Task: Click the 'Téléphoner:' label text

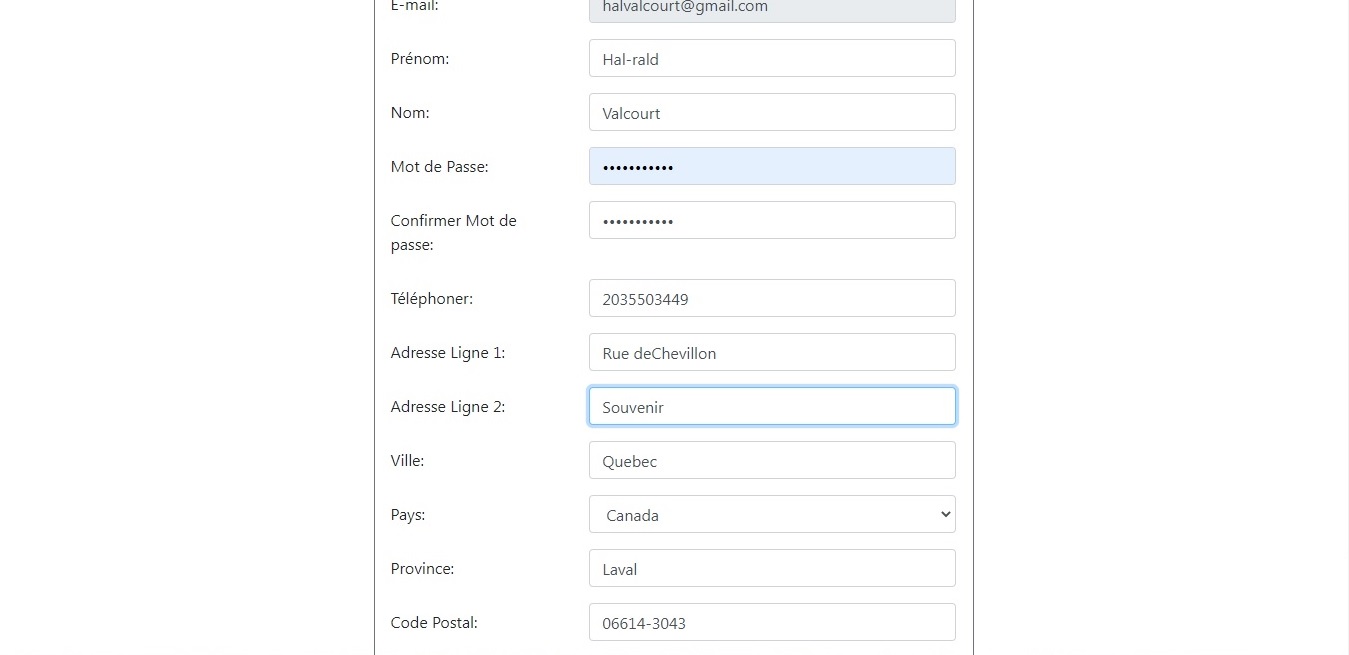Action: pos(431,299)
